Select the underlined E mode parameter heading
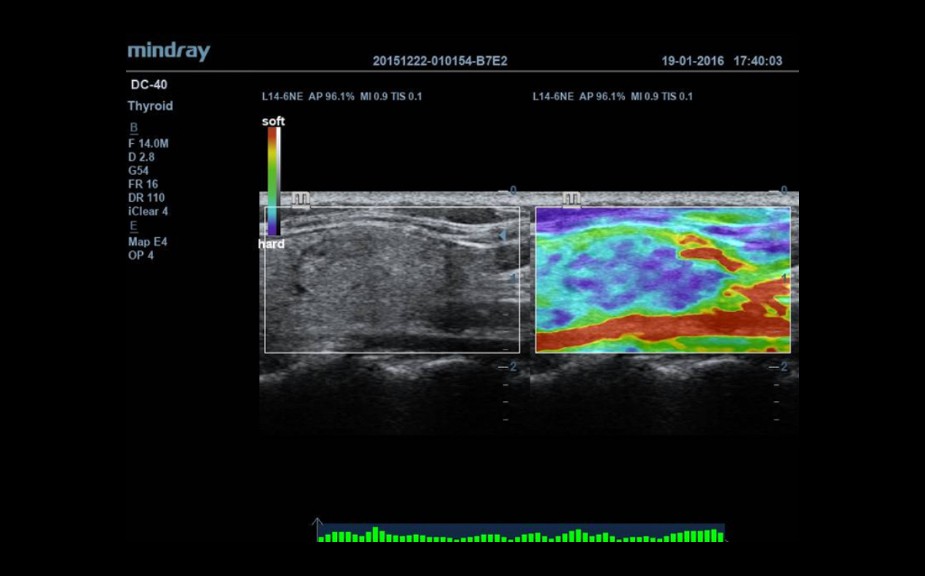 click(x=134, y=226)
